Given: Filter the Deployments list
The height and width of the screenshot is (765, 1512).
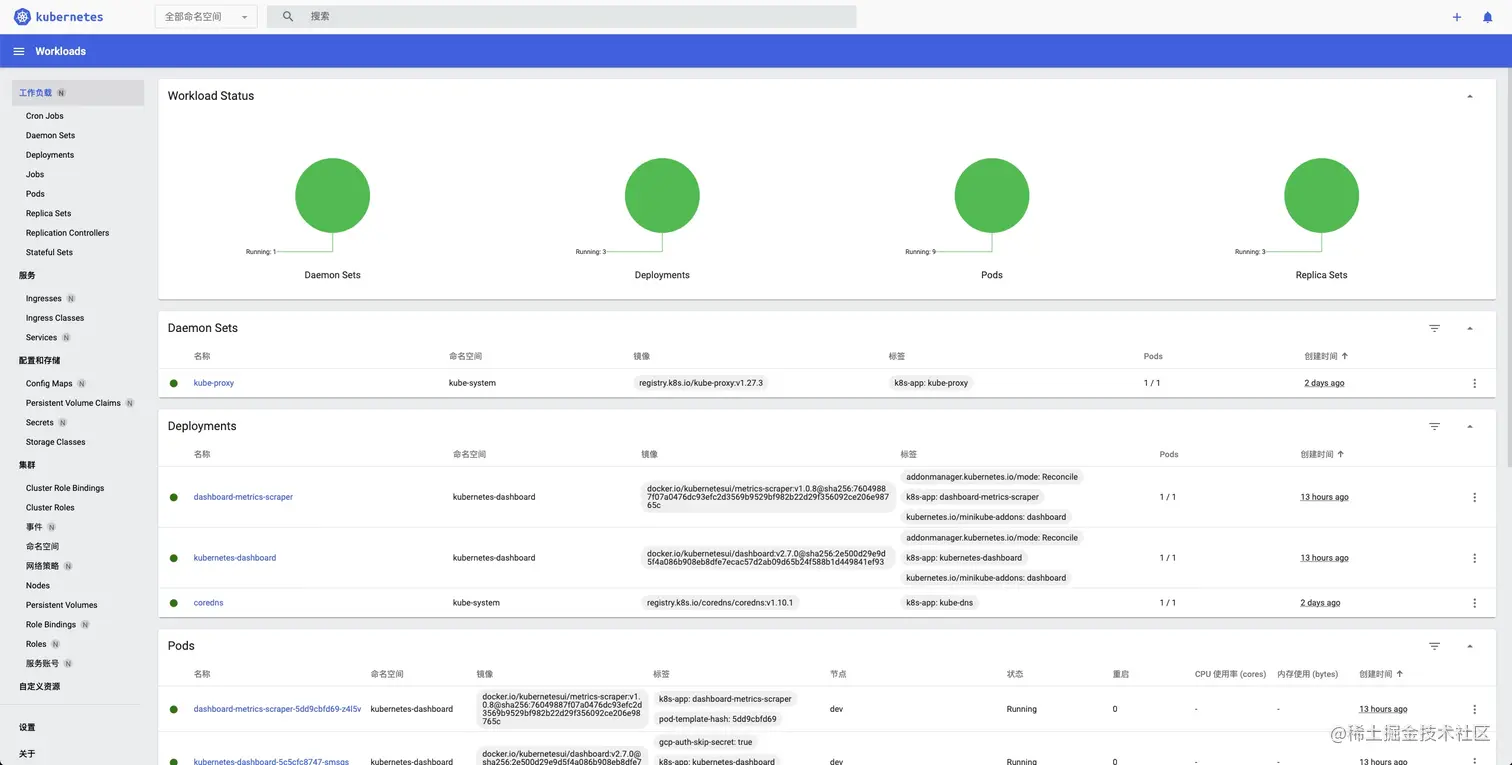Looking at the screenshot, I should click(x=1434, y=426).
